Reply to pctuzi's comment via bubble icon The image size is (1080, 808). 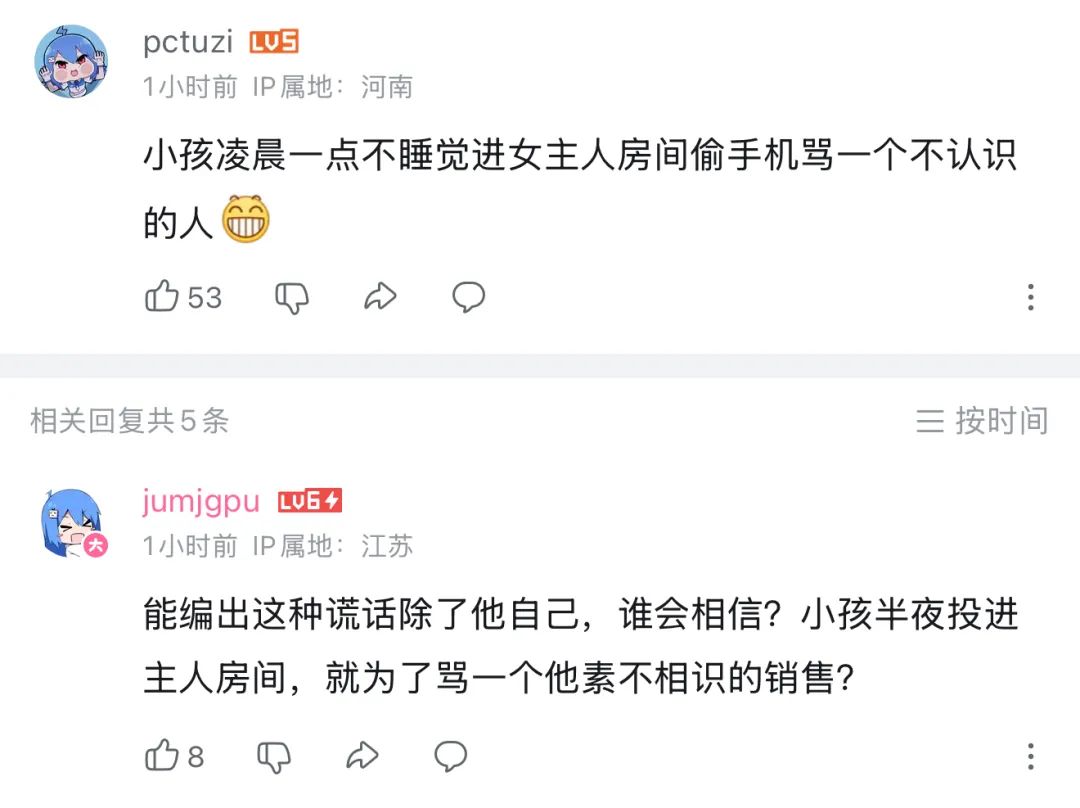point(468,297)
